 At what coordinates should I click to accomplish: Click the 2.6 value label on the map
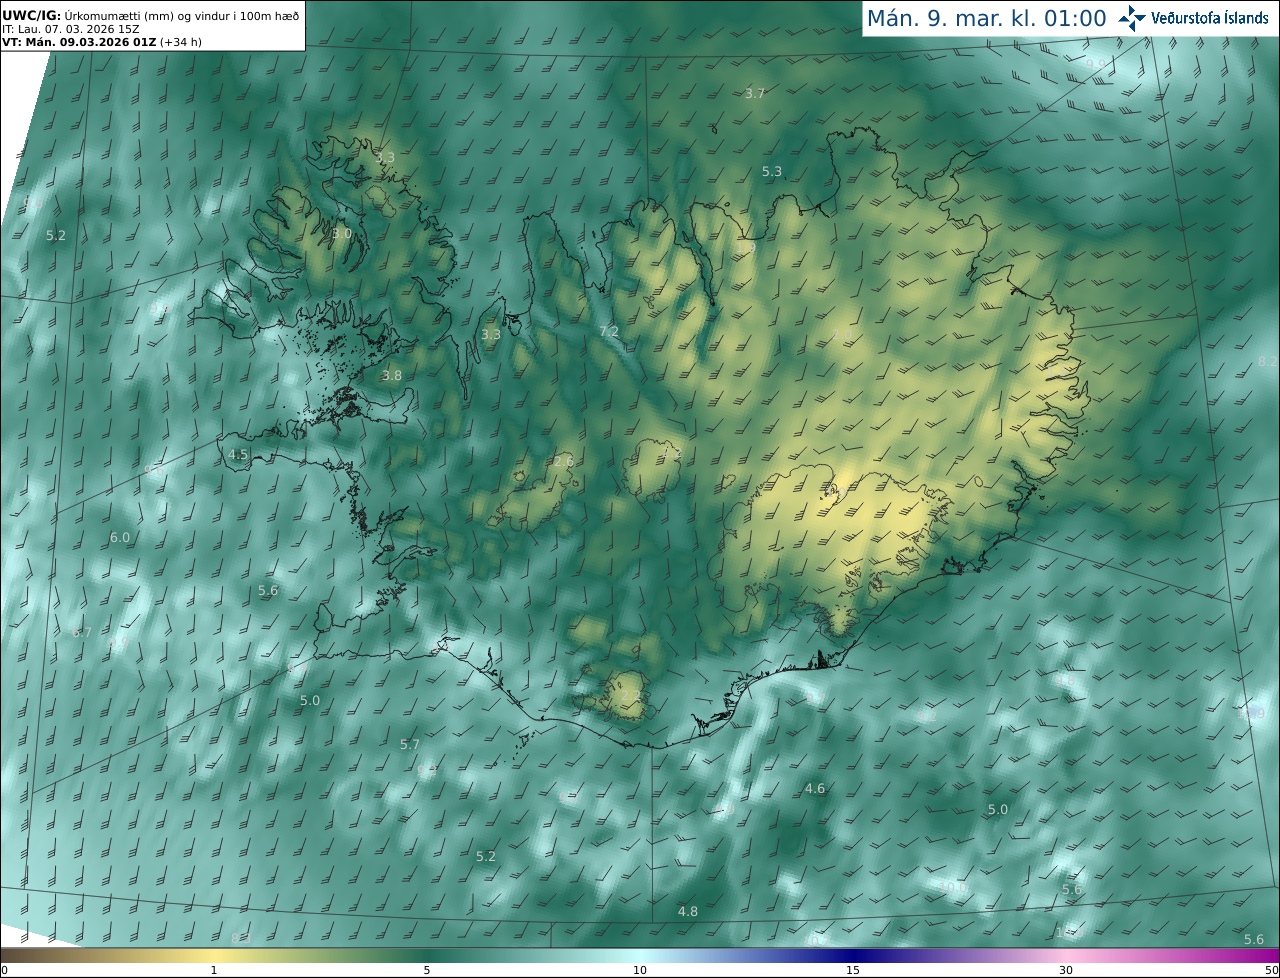564,461
